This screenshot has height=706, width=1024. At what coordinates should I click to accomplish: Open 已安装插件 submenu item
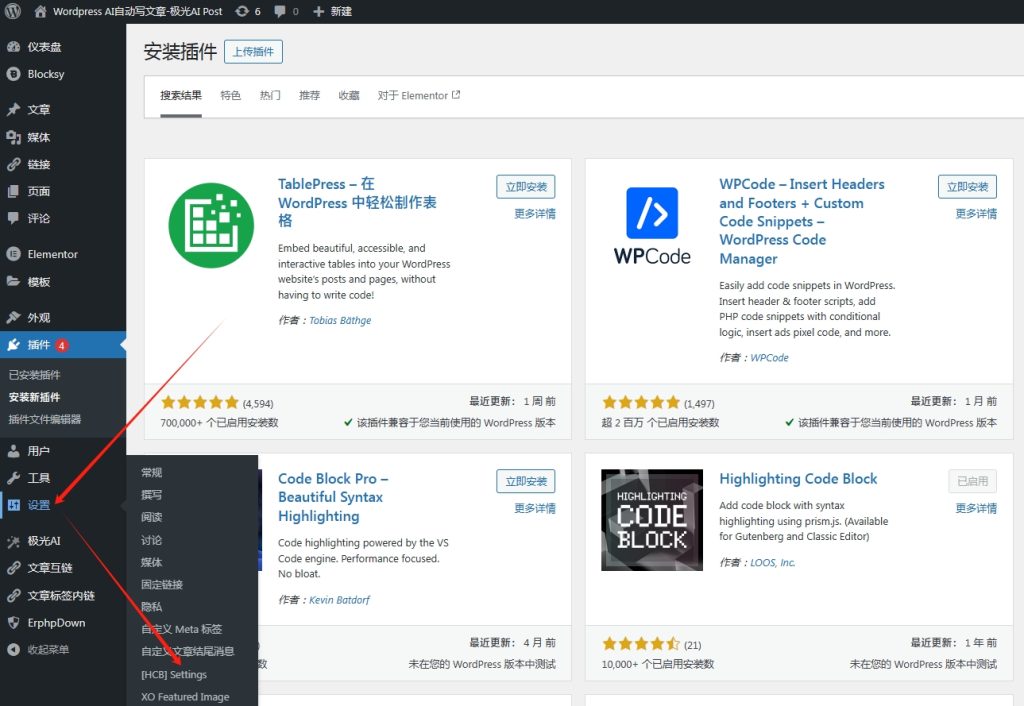click(x=35, y=375)
